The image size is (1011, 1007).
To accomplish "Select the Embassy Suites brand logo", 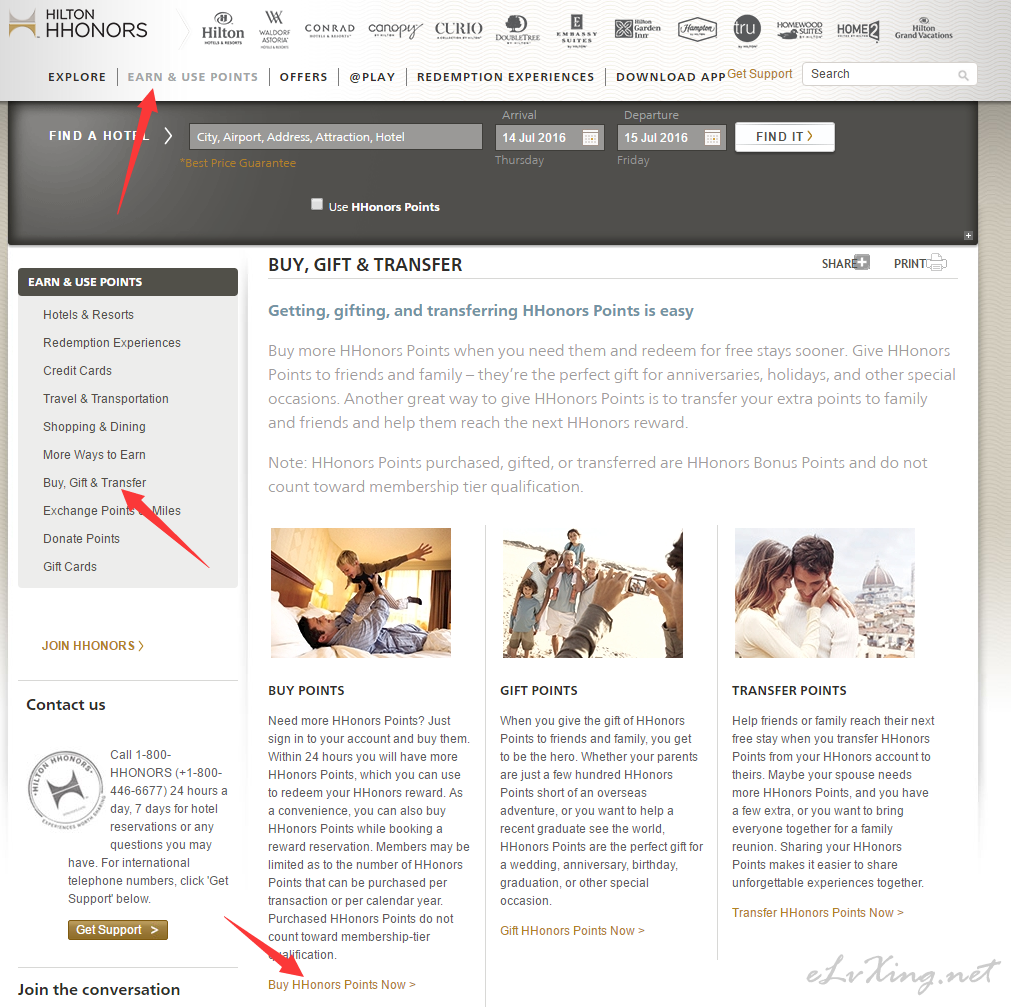I will [x=576, y=31].
